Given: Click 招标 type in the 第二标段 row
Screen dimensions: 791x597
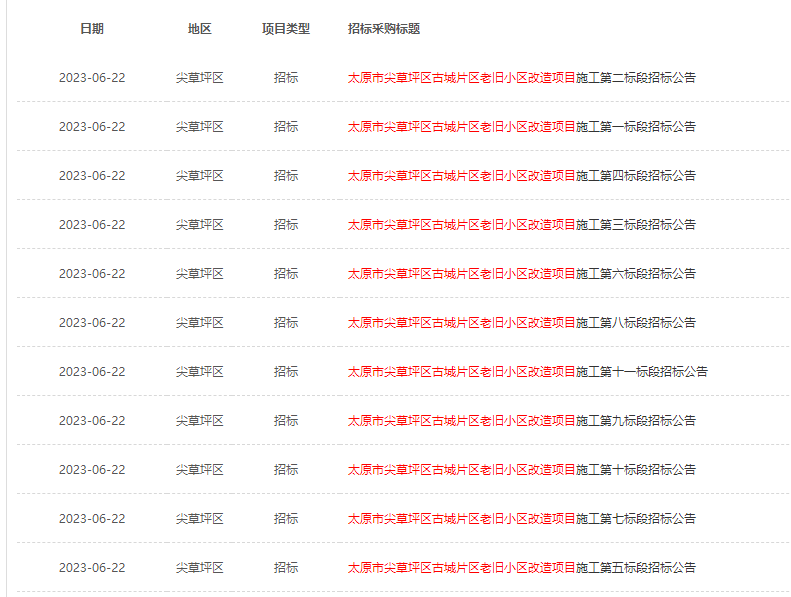Looking at the screenshot, I should pyautogui.click(x=286, y=78).
